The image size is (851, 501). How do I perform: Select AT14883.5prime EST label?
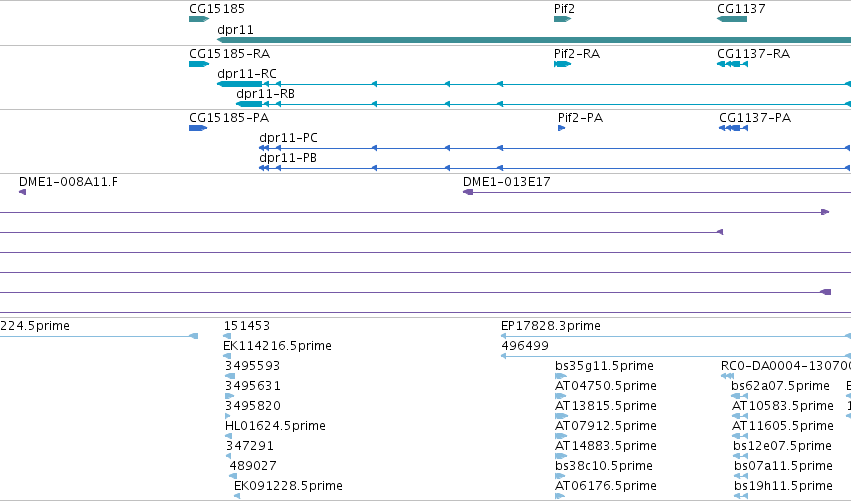click(x=606, y=446)
